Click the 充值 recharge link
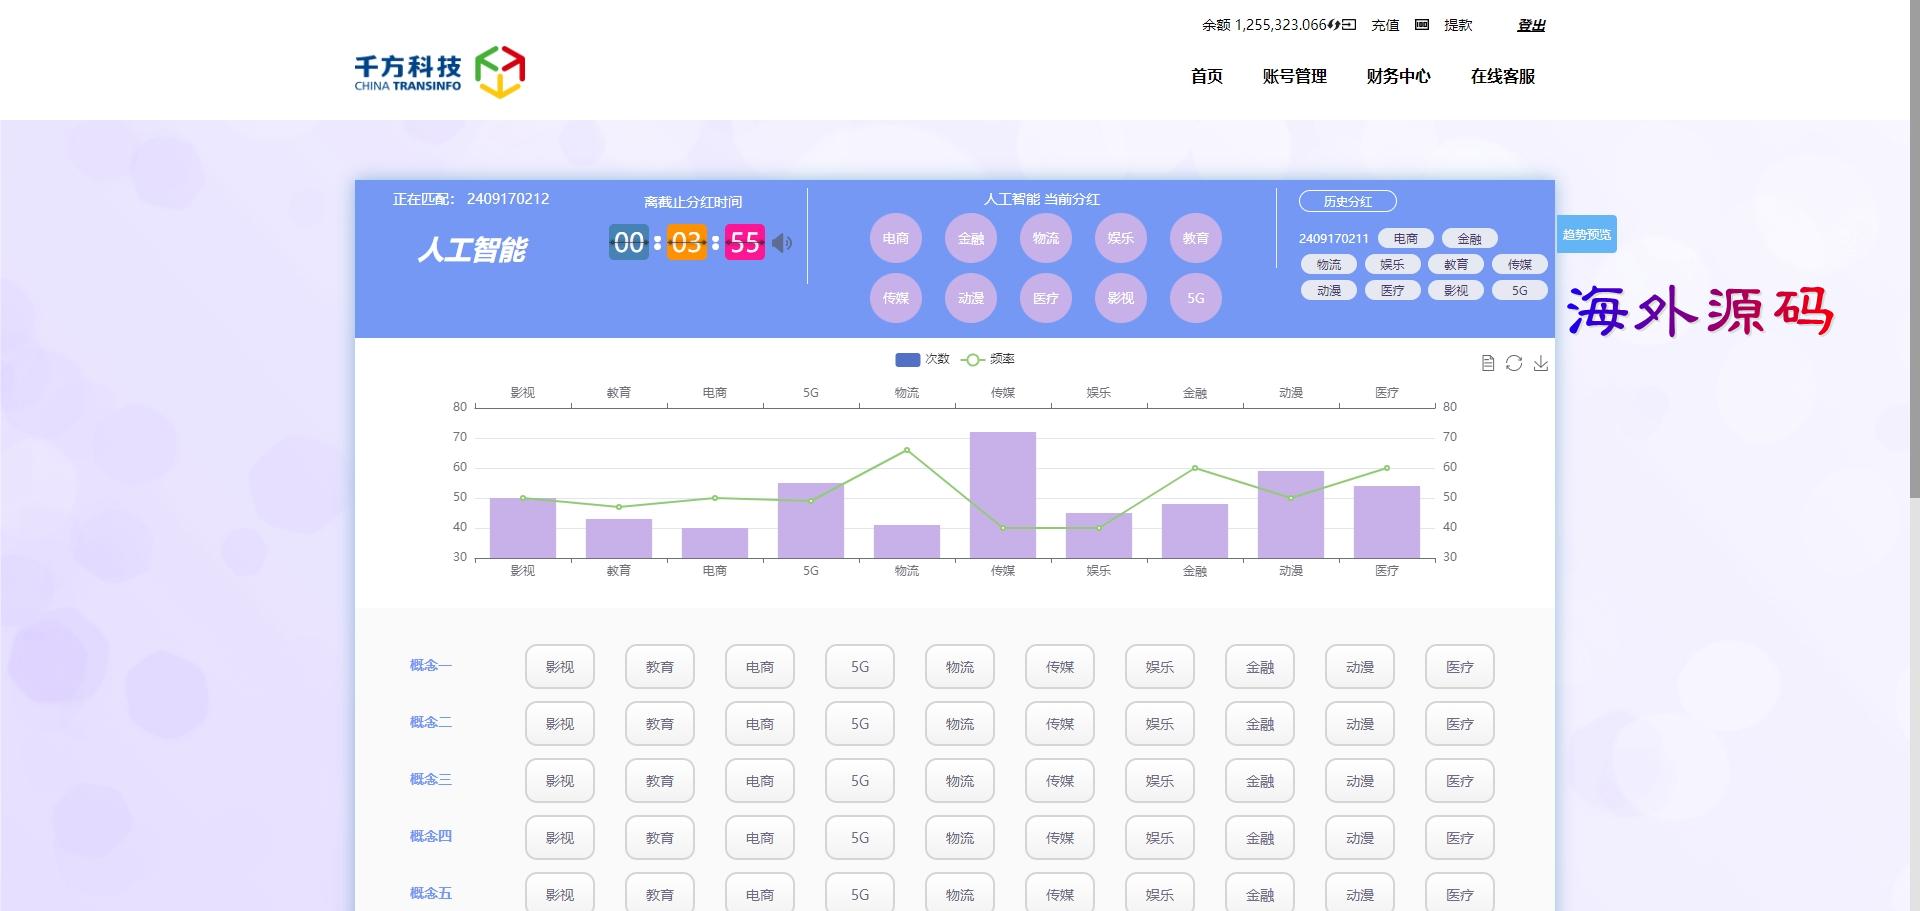Screen dimensions: 1920x911 1385,25
